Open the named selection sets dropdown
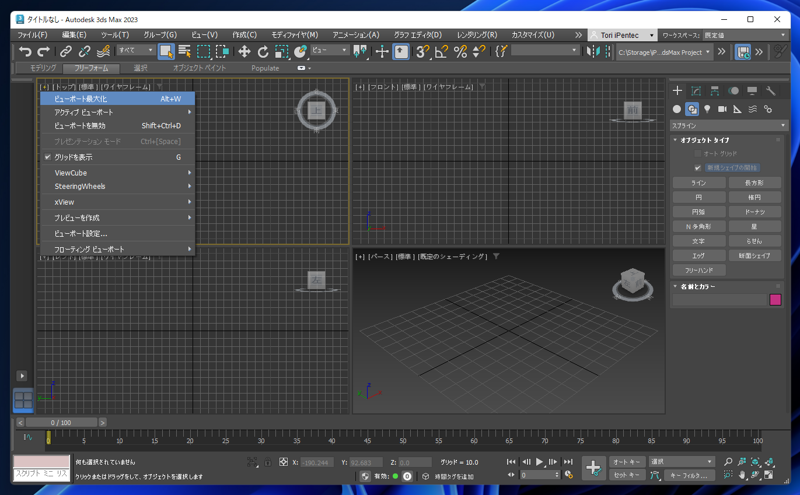 pos(545,50)
